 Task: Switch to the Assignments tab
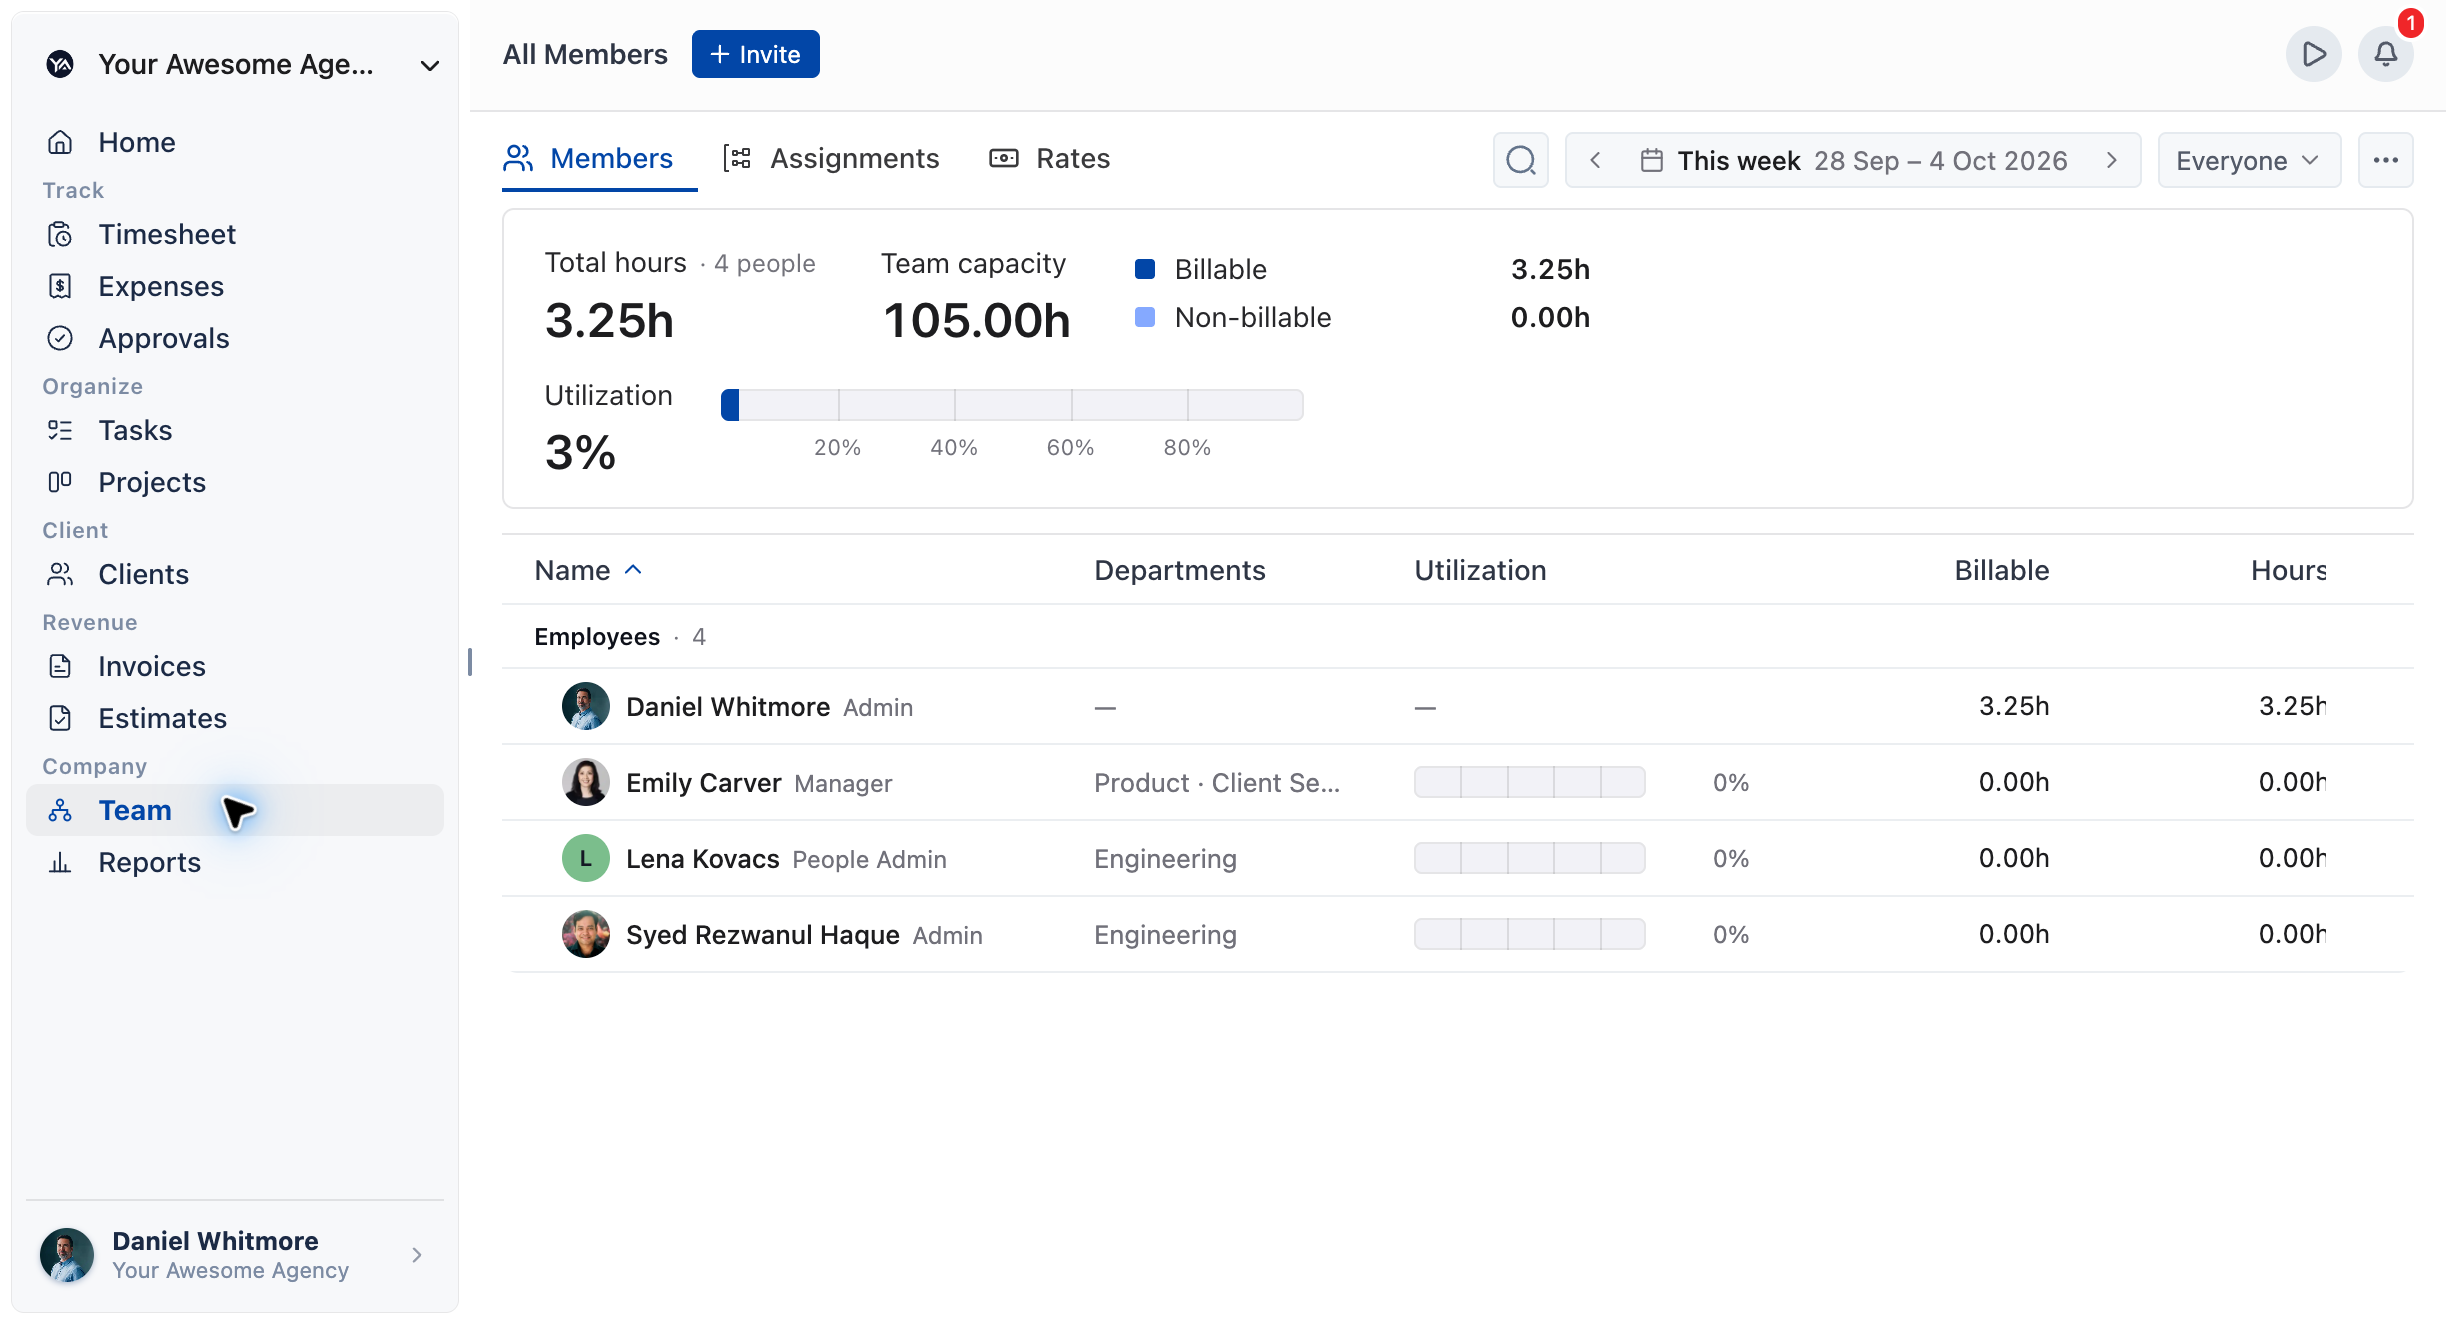click(832, 158)
